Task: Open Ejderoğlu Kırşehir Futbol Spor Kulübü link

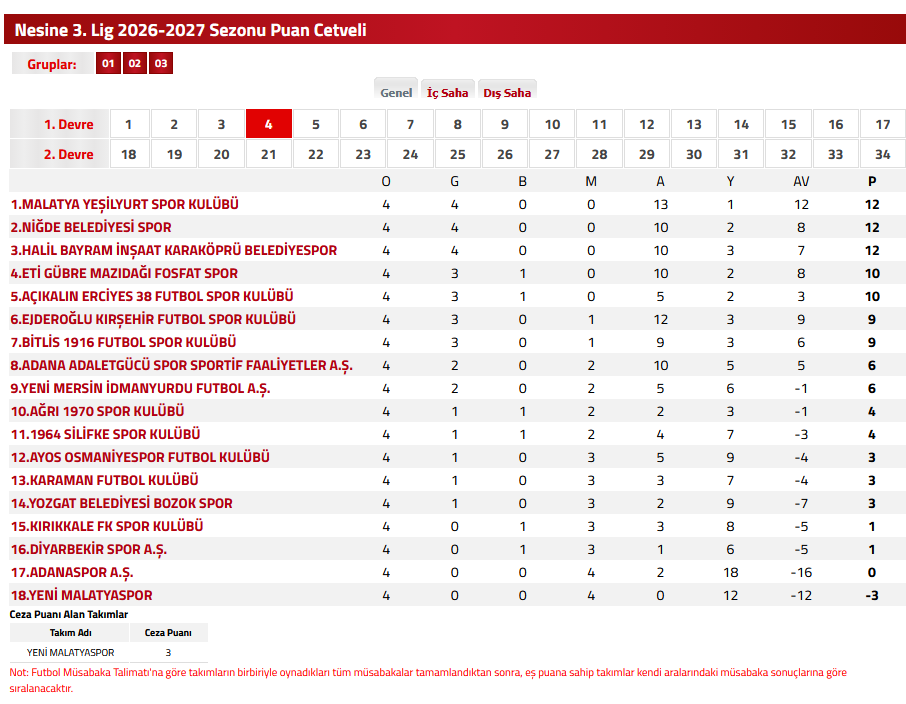Action: click(153, 319)
